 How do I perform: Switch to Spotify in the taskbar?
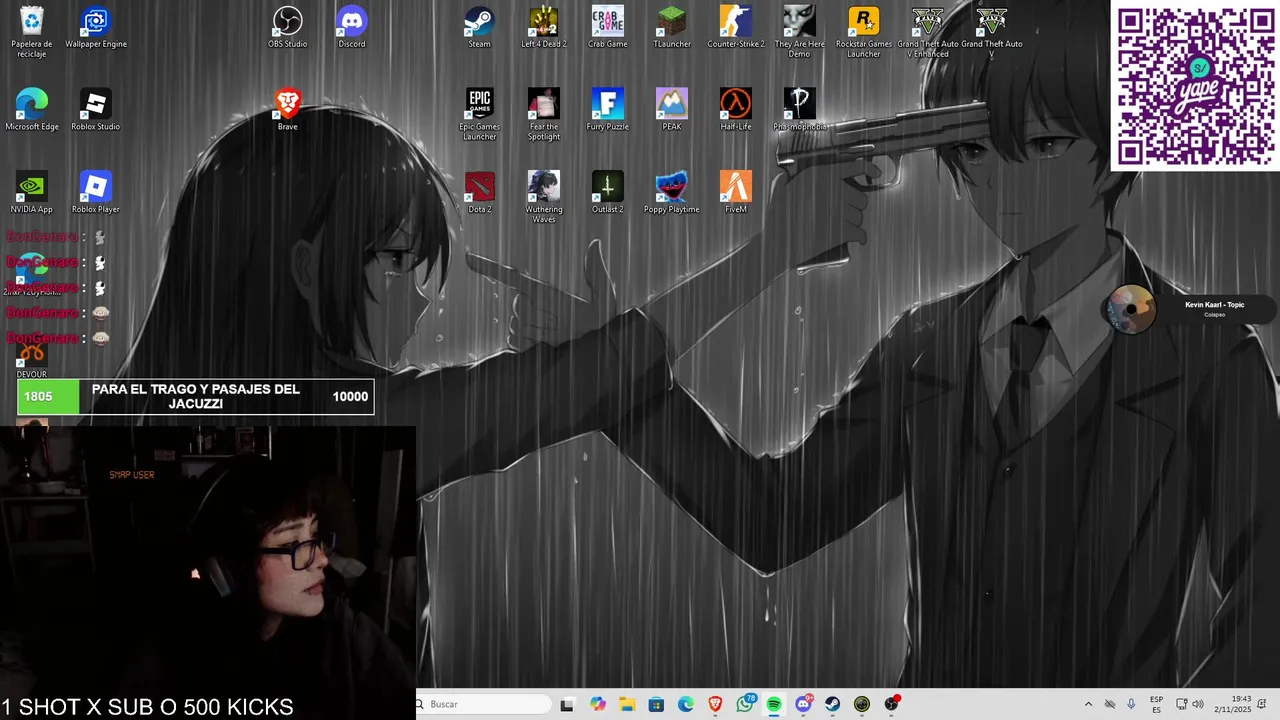774,704
